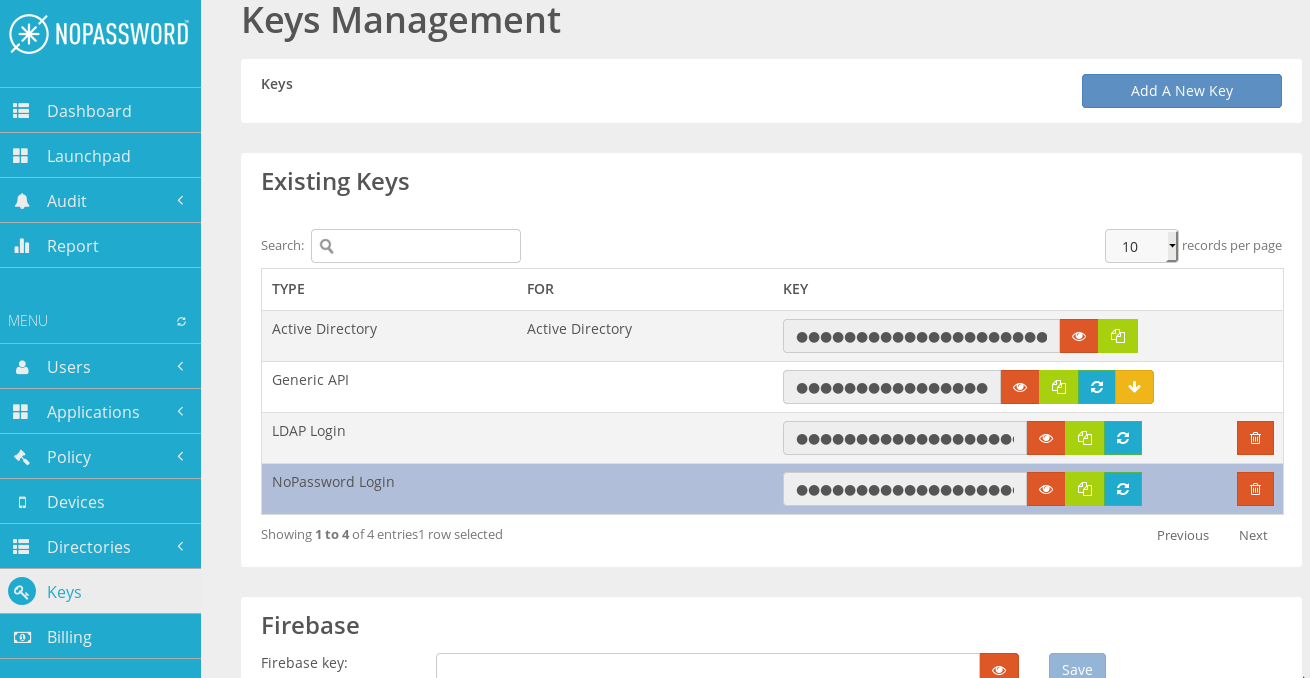Reveal the Active Directory key with eye

[1079, 336]
